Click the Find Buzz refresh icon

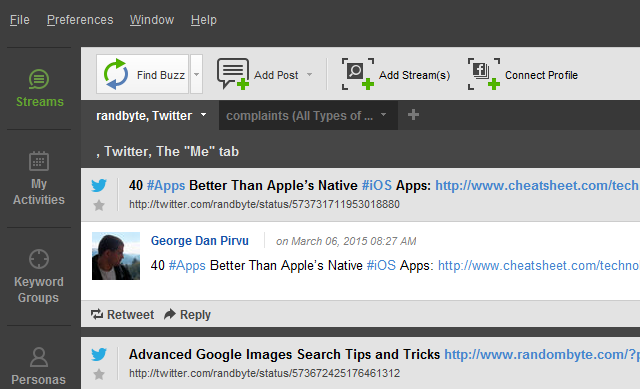click(x=116, y=74)
